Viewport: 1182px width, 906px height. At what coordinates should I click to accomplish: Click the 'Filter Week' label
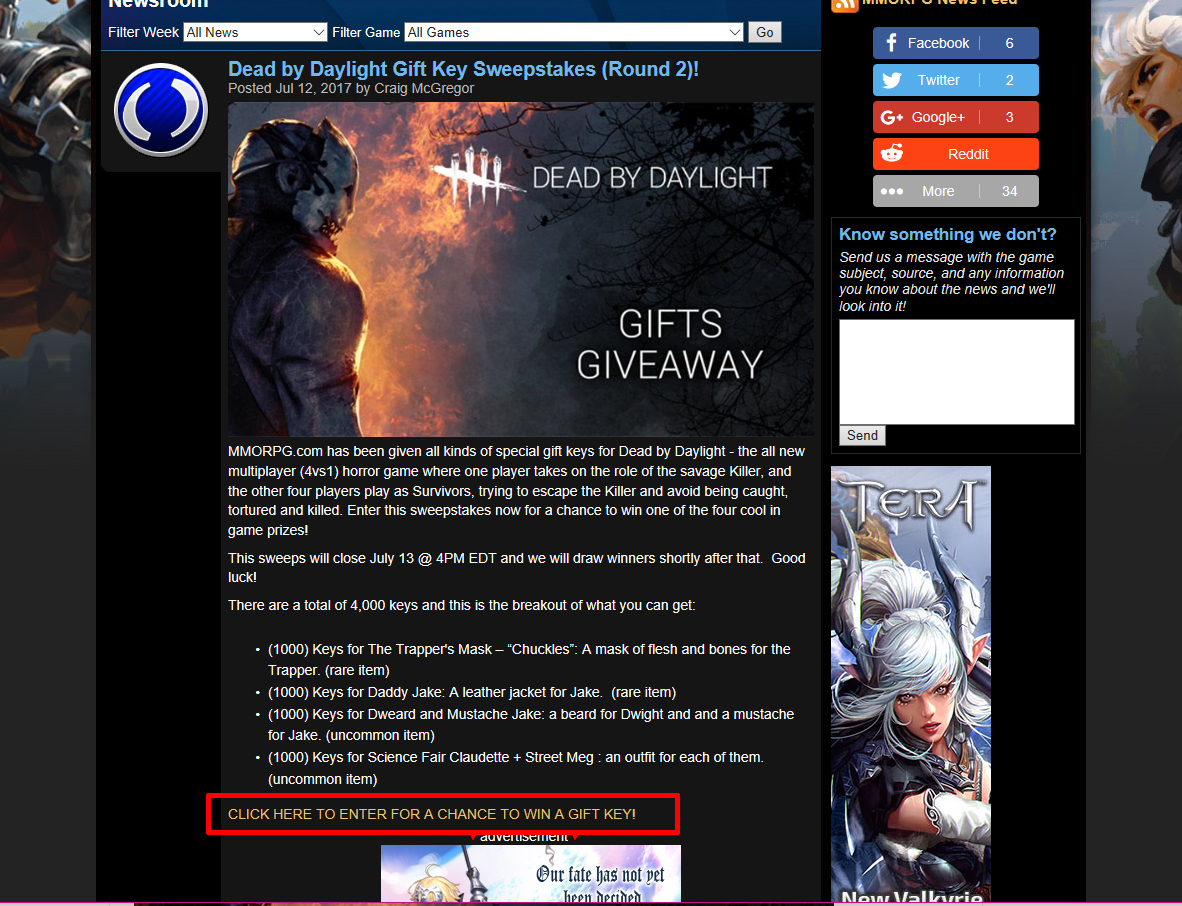(143, 32)
